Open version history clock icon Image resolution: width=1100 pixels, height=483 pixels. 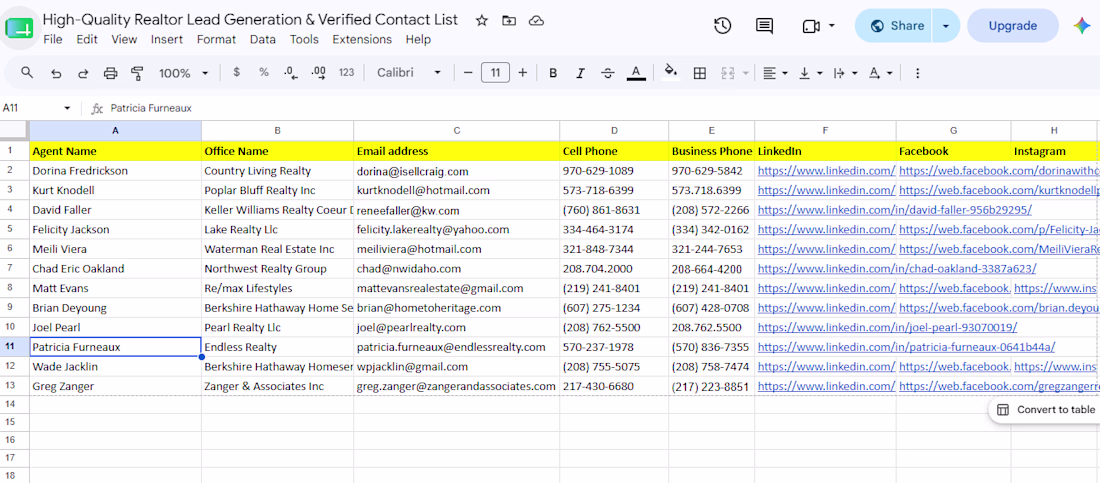point(723,26)
